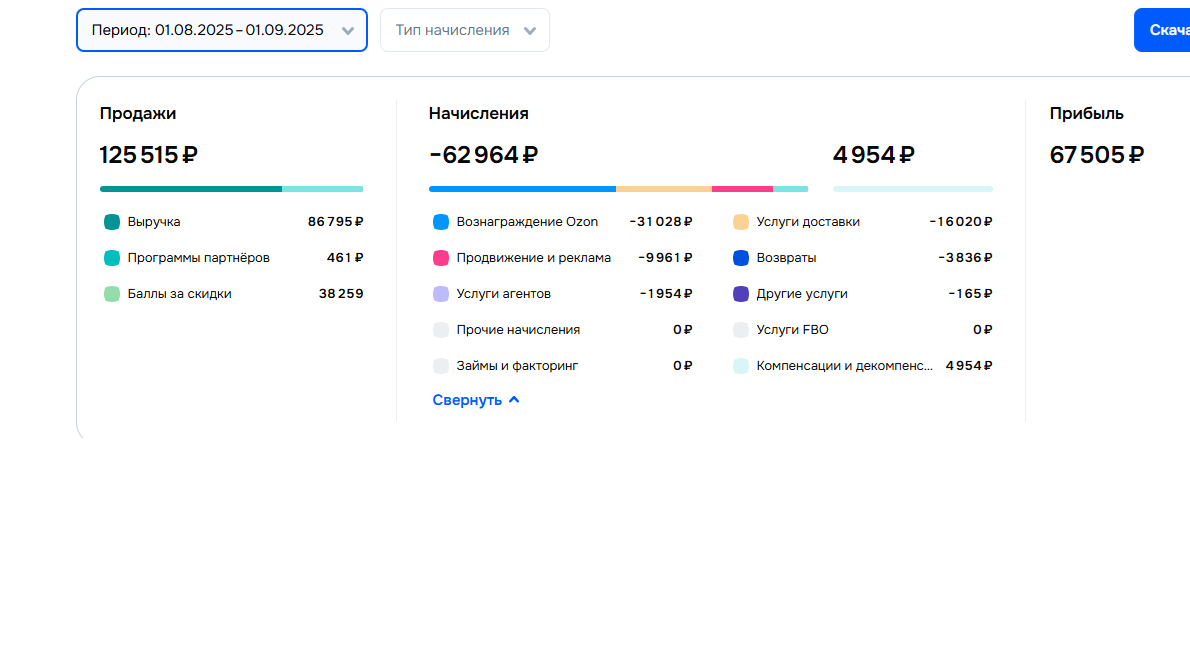The width and height of the screenshot is (1190, 648).
Task: Click the Продвижение и реклама pink marker
Action: click(441, 258)
